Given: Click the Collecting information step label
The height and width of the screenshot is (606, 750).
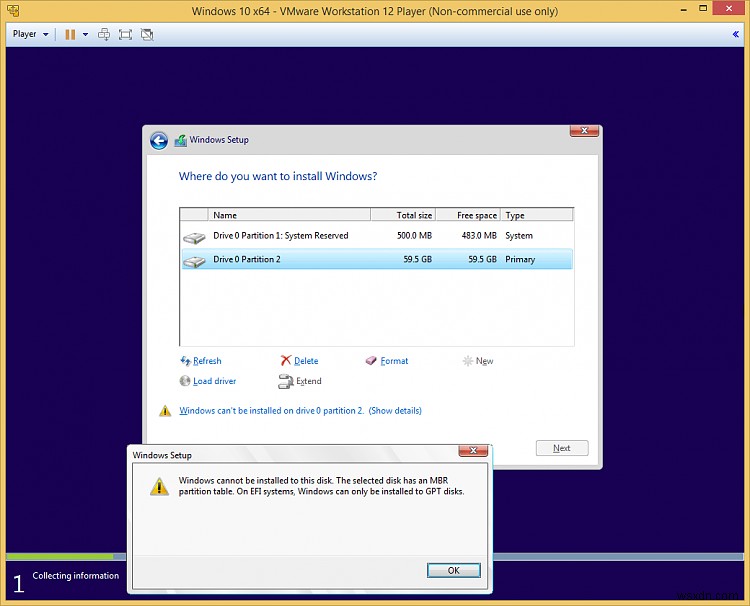Looking at the screenshot, I should pos(76,575).
